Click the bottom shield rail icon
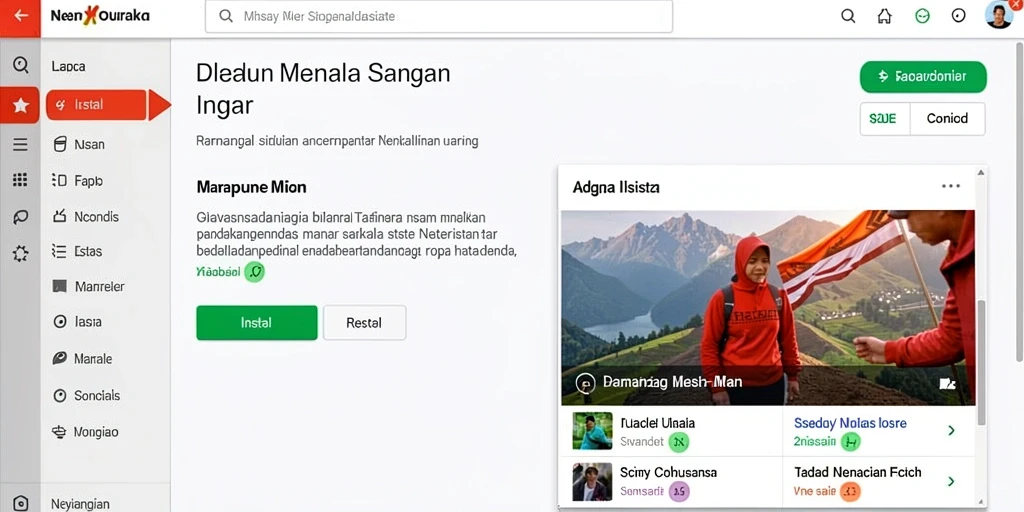 pos(20,503)
